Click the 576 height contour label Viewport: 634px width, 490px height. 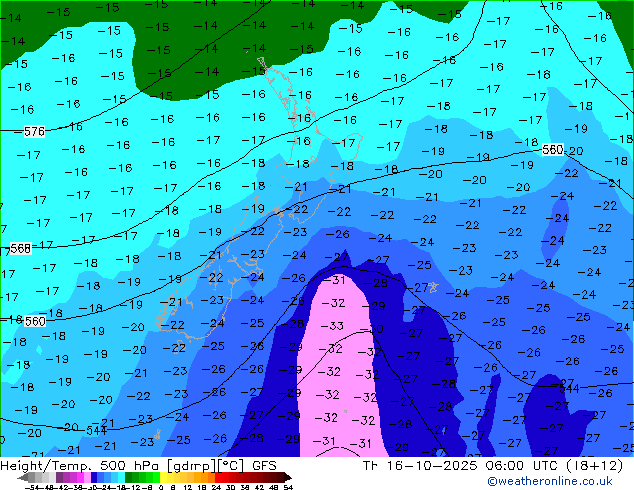[34, 131]
